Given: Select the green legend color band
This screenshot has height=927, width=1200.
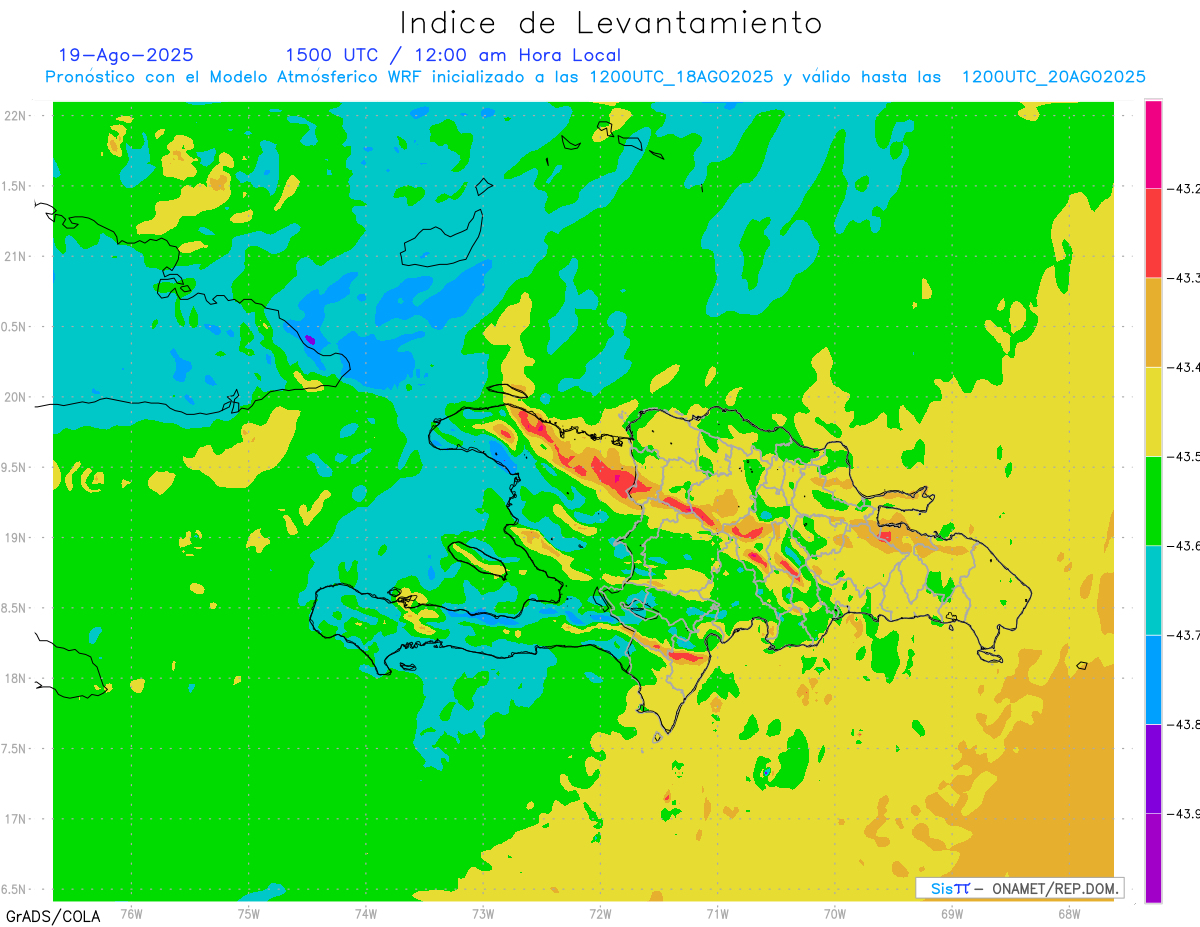Looking at the screenshot, I should (1153, 500).
